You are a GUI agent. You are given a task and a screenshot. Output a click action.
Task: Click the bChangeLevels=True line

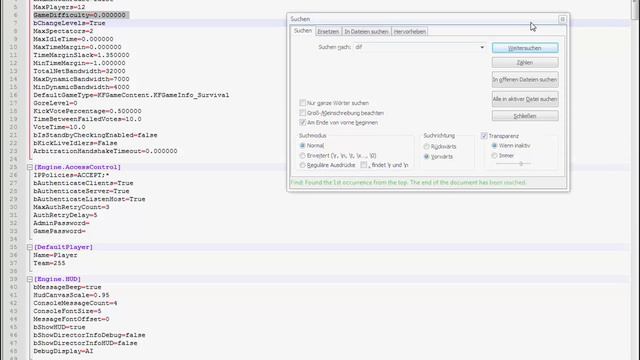click(x=69, y=23)
